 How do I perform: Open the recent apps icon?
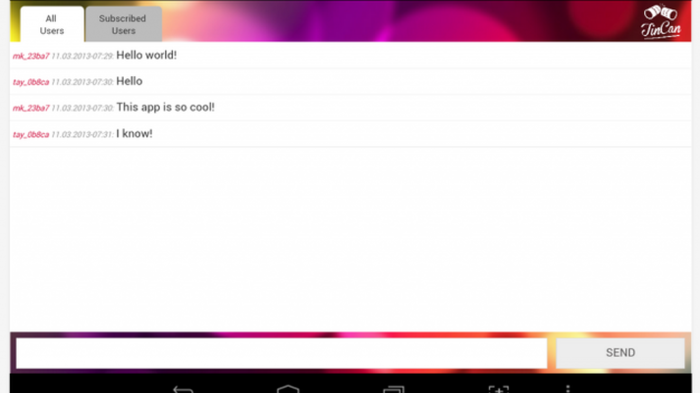coord(394,389)
